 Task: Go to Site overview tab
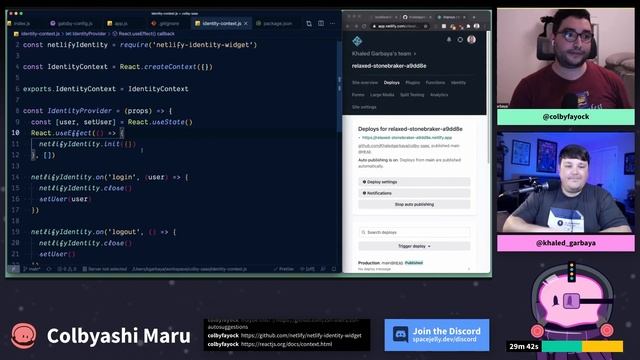tap(365, 82)
